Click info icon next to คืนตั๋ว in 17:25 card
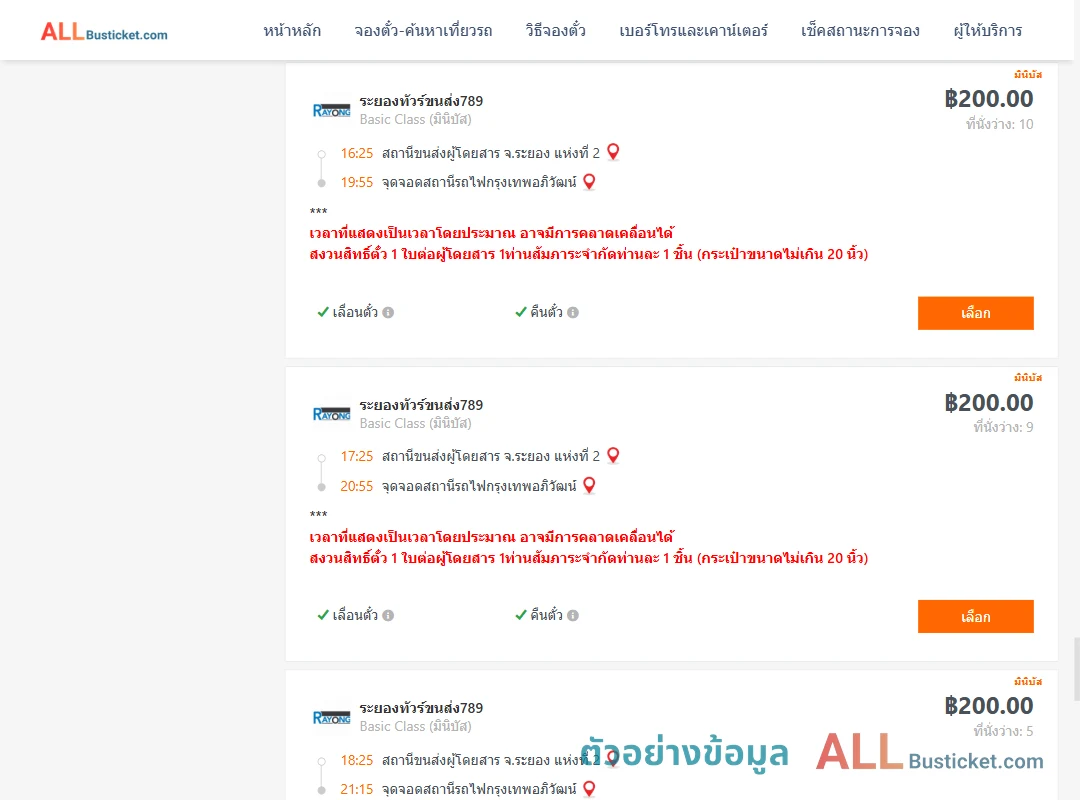Screen dimensions: 1080x800 pos(573,615)
